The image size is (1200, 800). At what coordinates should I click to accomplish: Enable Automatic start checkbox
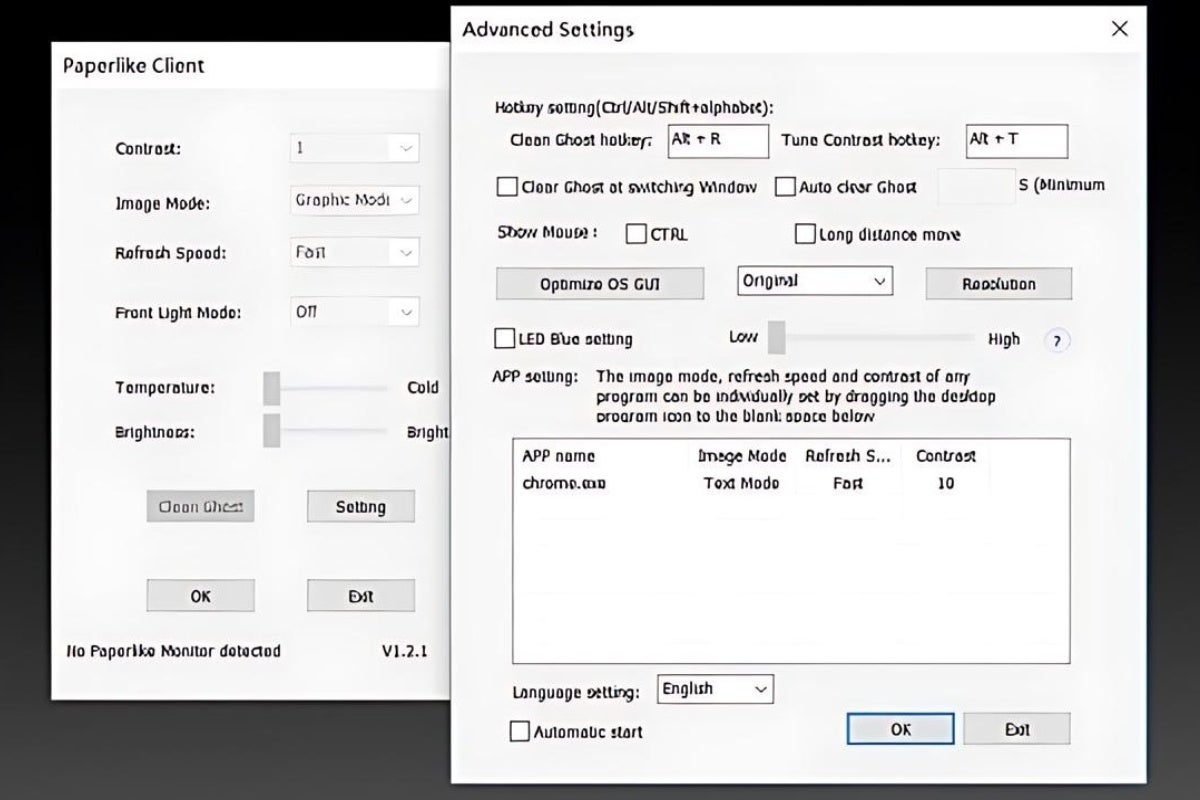click(519, 731)
